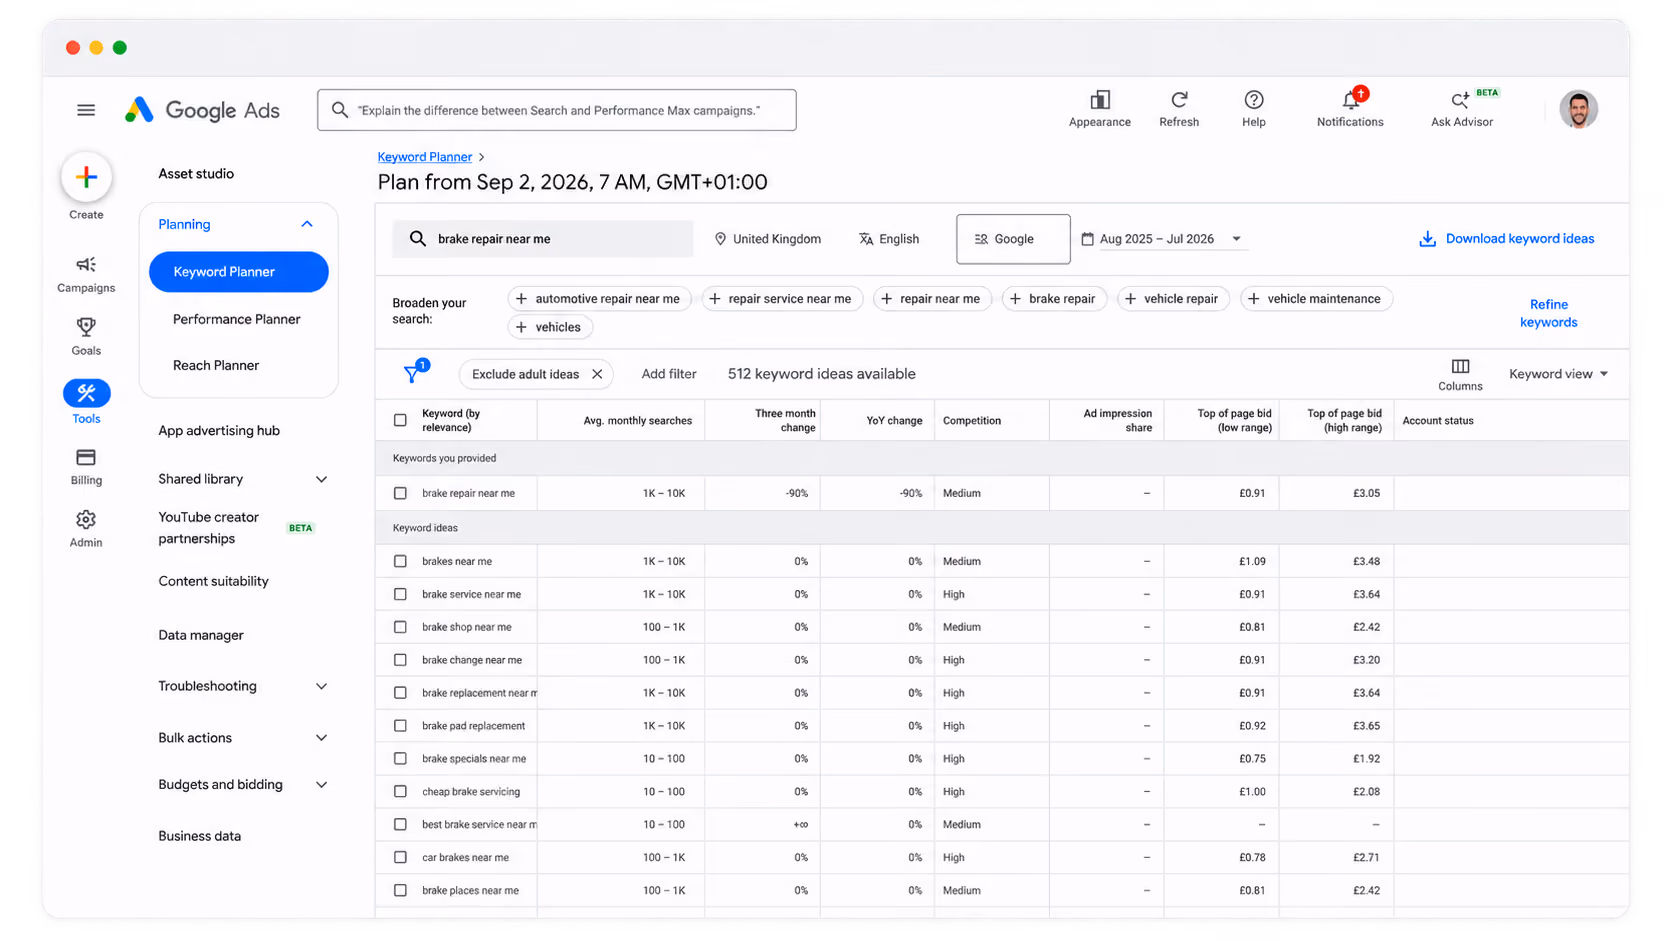The width and height of the screenshot is (1672, 941).
Task: Add 'repair service near me' suggestion
Action: (x=782, y=299)
